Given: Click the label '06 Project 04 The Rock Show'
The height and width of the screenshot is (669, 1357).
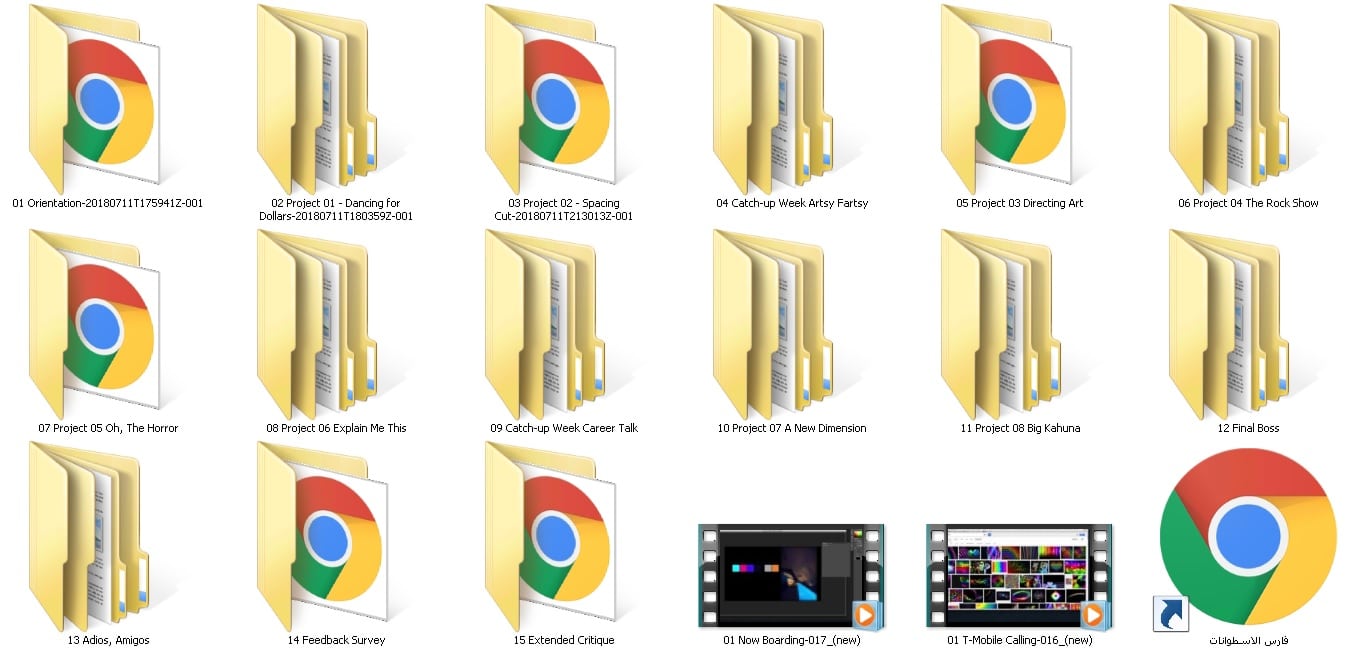Looking at the screenshot, I should (1248, 203).
